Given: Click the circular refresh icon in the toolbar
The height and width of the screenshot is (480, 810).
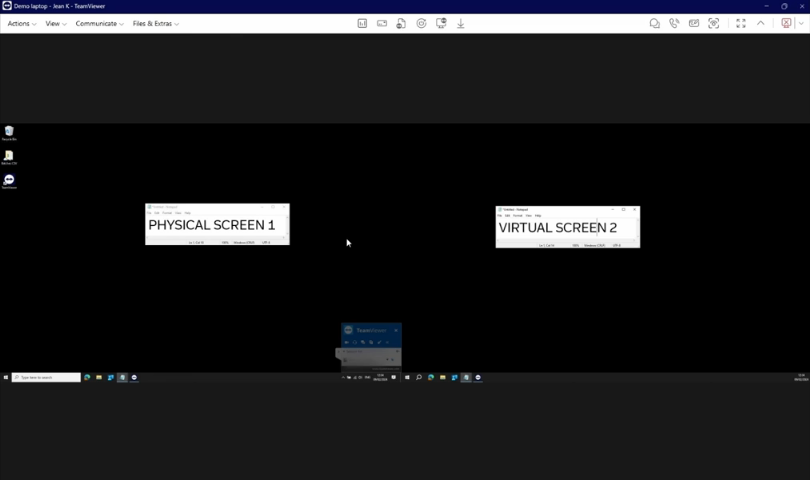Looking at the screenshot, I should (422, 23).
